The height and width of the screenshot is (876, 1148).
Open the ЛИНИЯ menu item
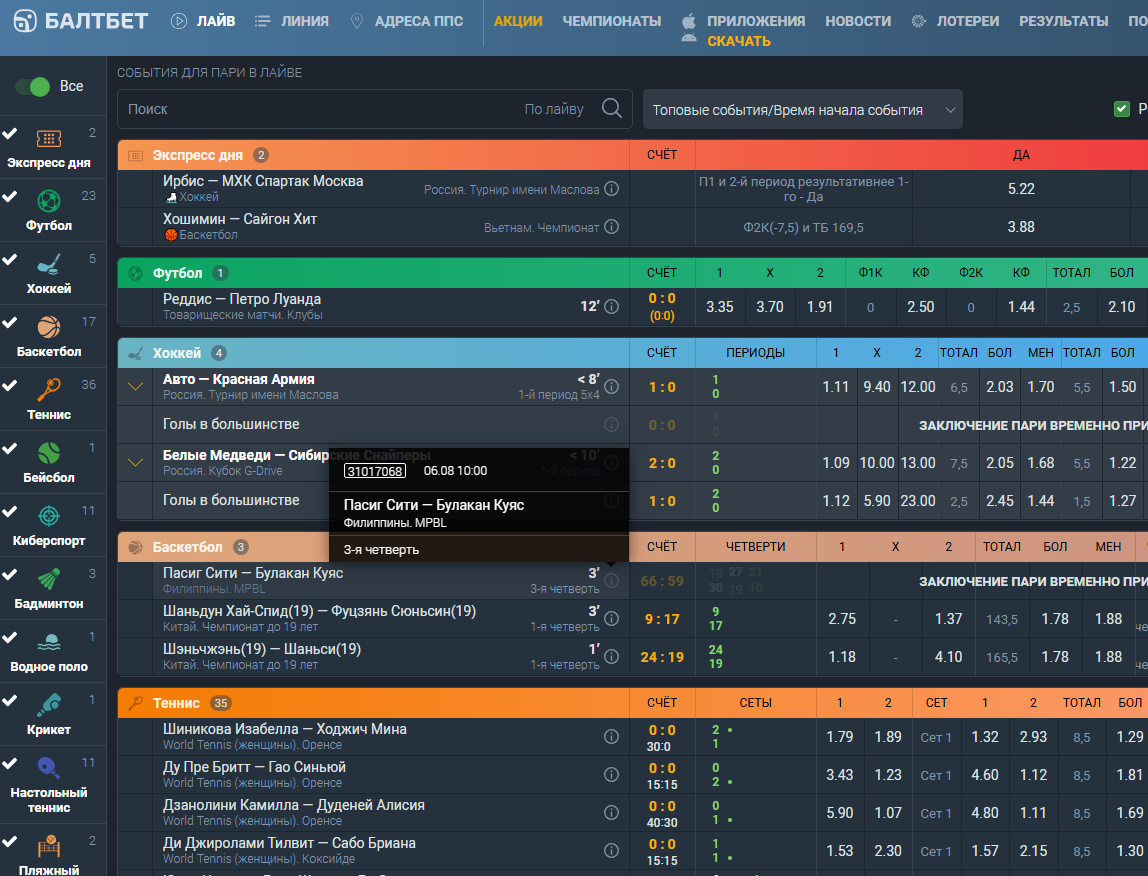(291, 21)
